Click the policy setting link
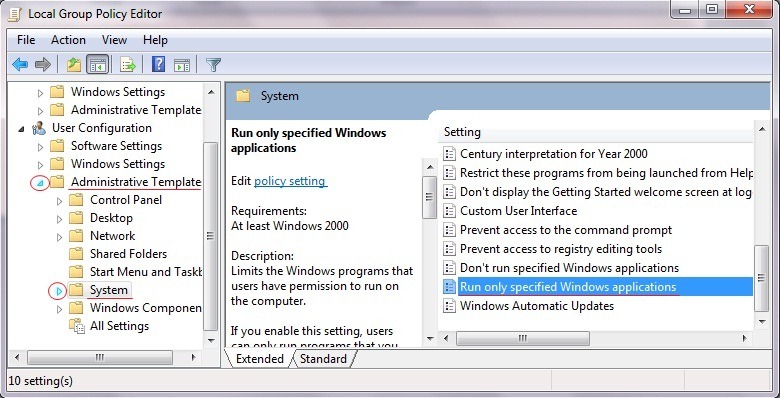This screenshot has height=398, width=780. pos(290,181)
